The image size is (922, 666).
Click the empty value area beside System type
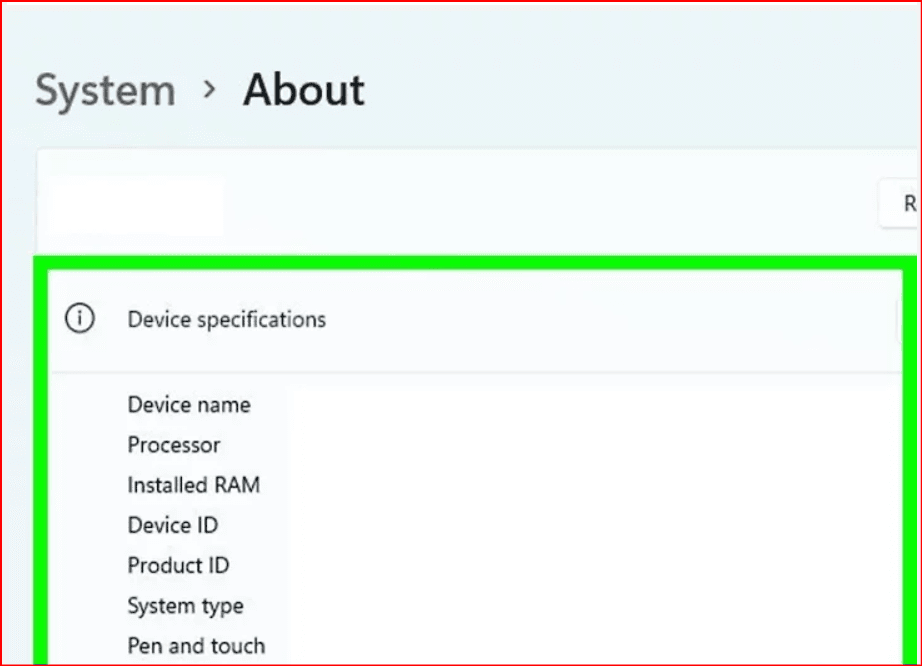click(560, 606)
